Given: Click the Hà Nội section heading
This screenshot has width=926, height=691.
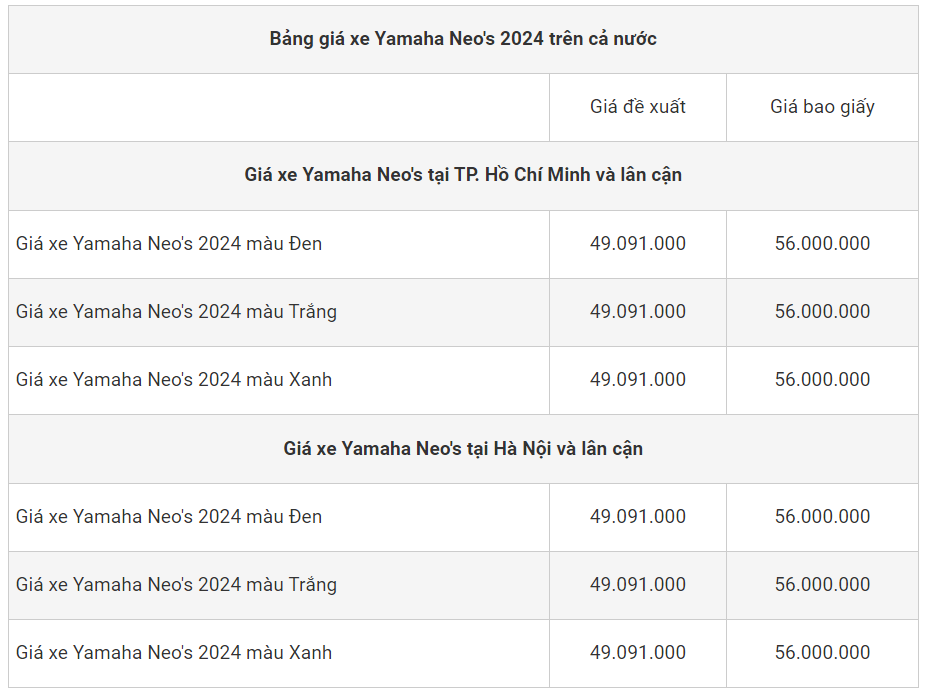Looking at the screenshot, I should pos(463,449).
